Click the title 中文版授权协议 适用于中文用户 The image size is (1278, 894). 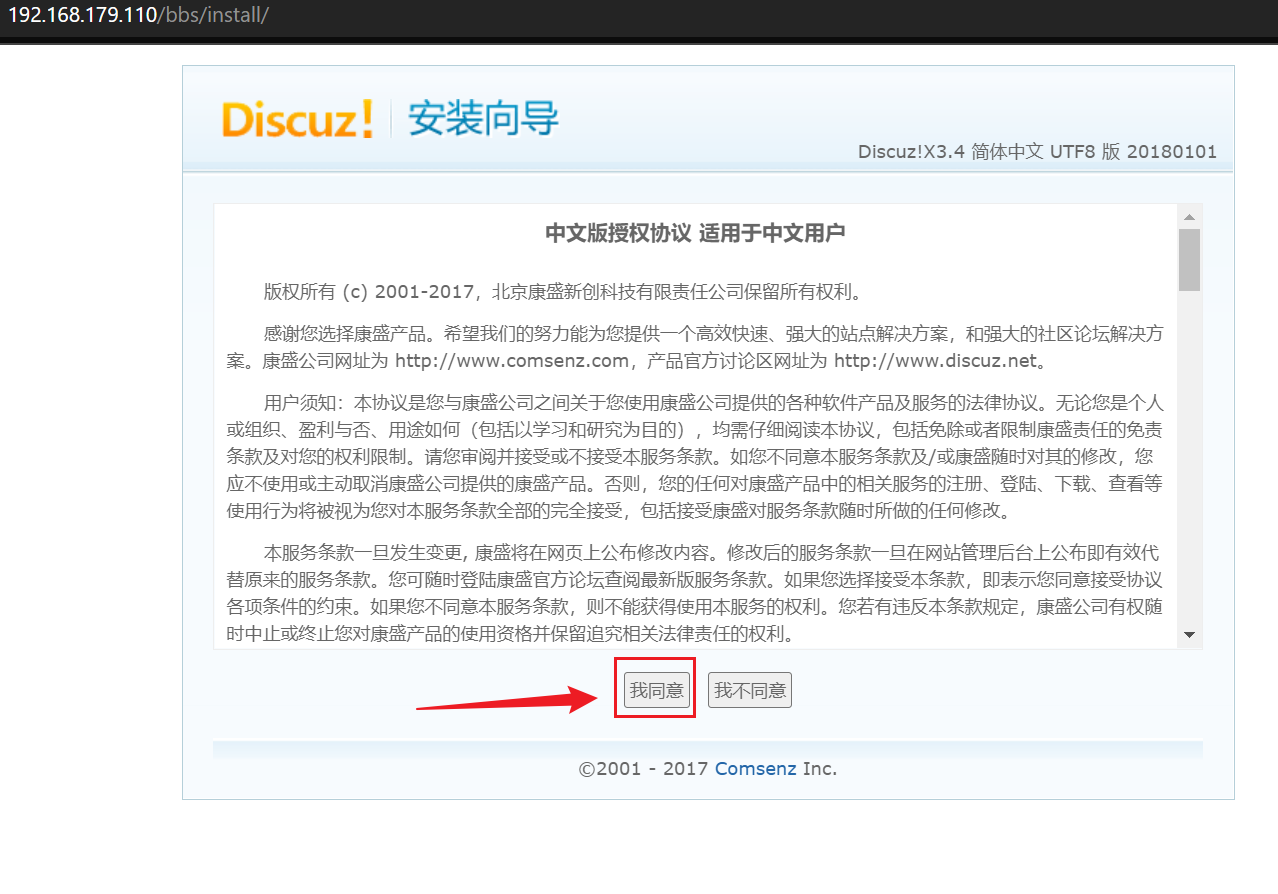coord(695,233)
